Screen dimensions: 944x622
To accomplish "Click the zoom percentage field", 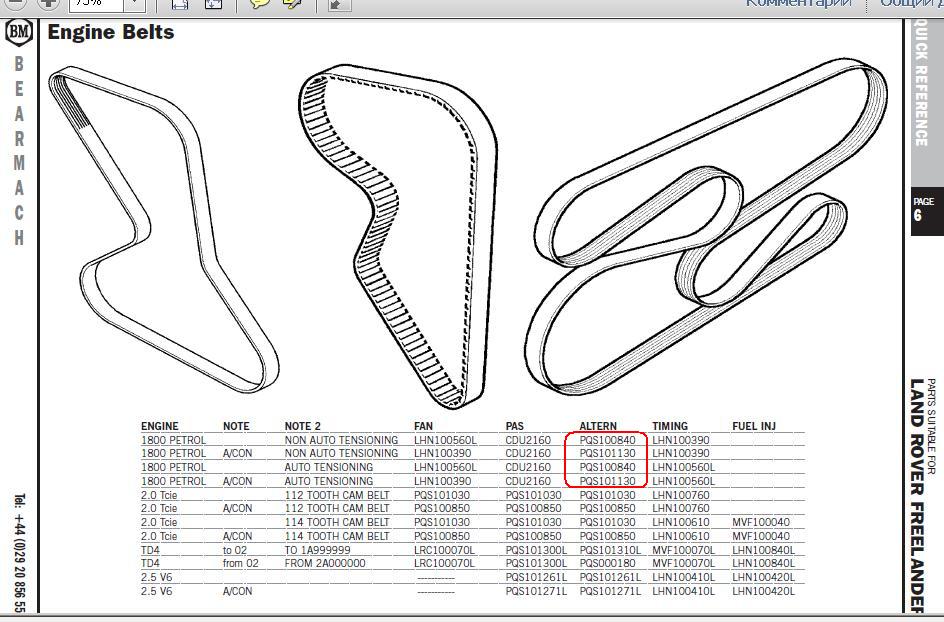I will 97,4.
